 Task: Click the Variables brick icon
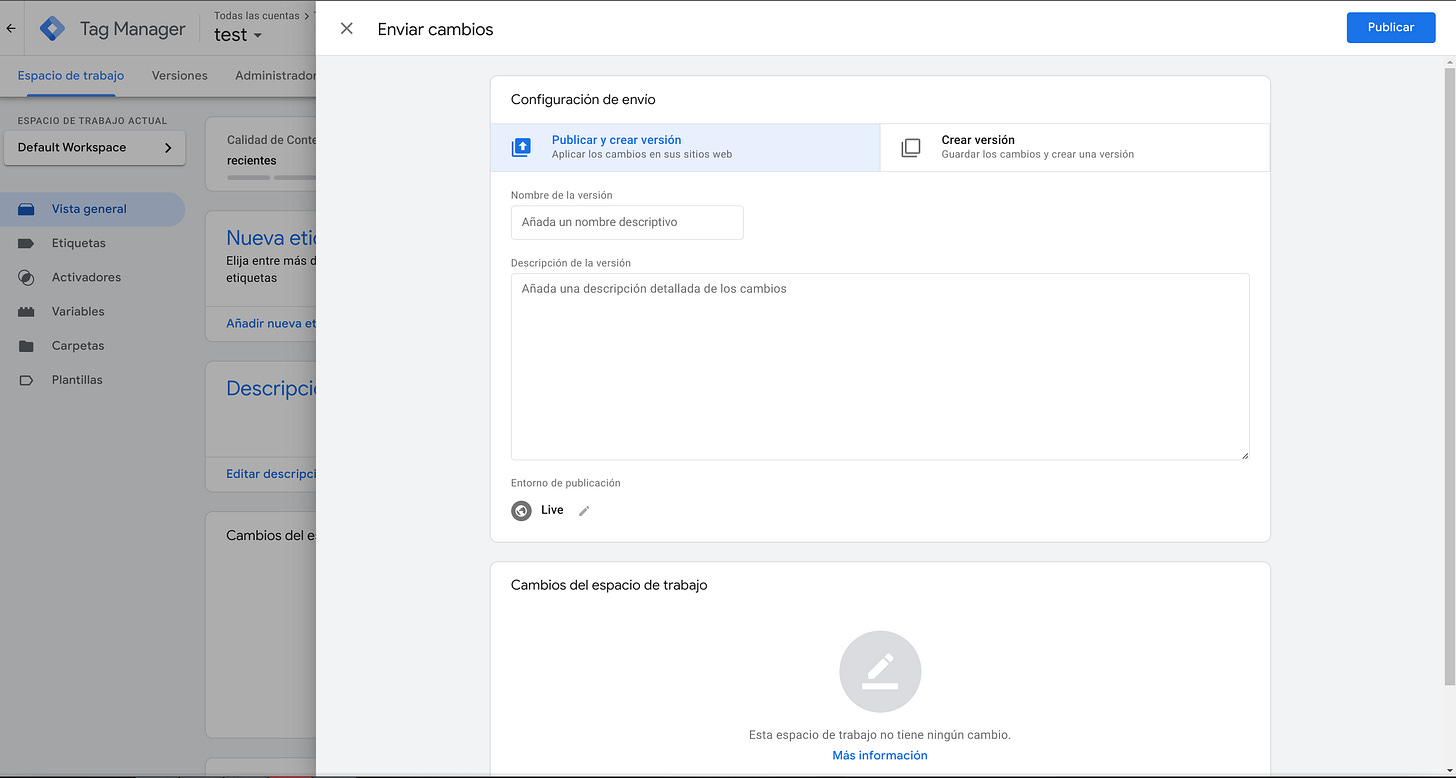click(27, 312)
